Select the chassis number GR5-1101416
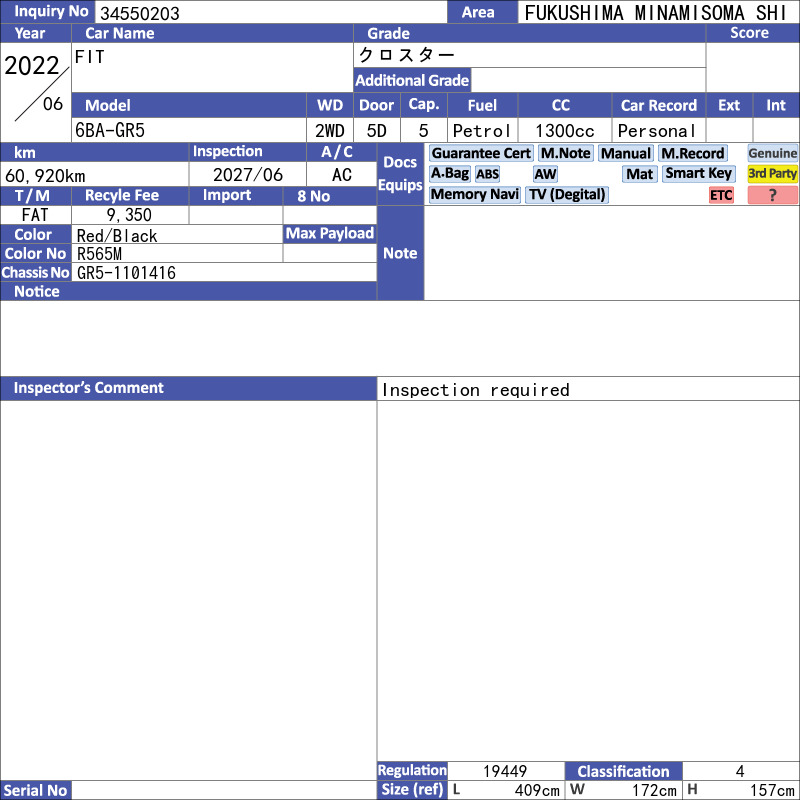800x800 pixels. pyautogui.click(x=225, y=272)
